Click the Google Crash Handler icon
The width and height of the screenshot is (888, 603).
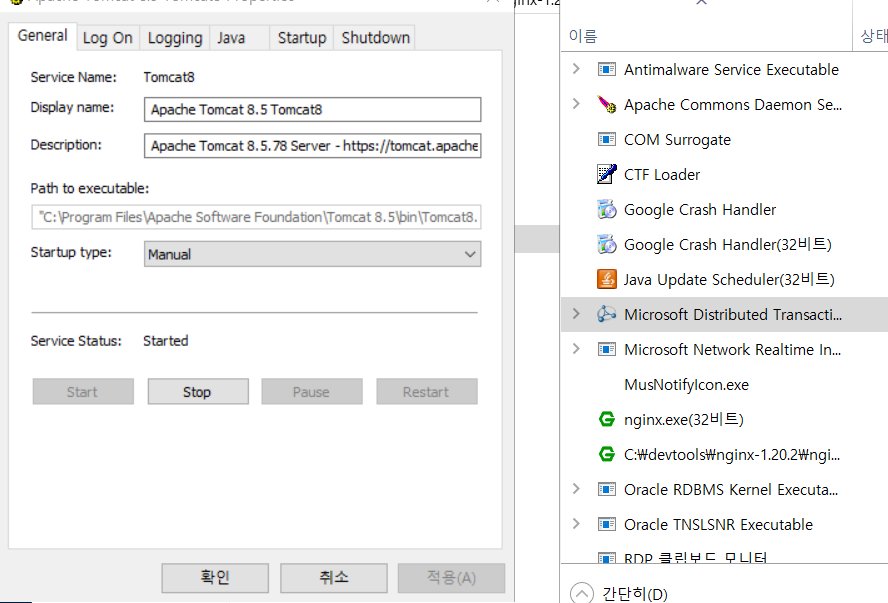(x=607, y=209)
